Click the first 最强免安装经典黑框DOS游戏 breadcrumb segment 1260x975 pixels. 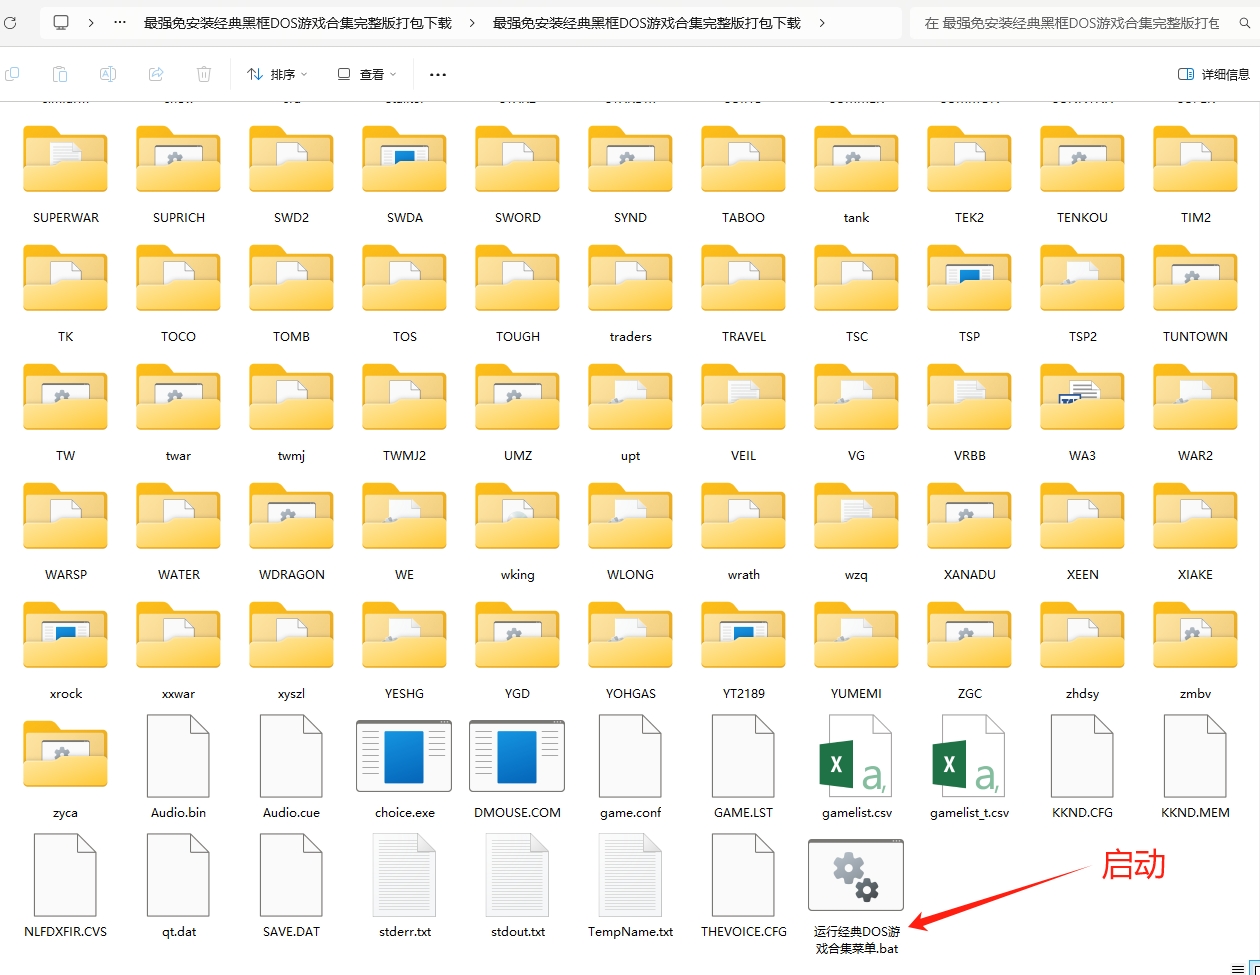pyautogui.click(x=297, y=23)
